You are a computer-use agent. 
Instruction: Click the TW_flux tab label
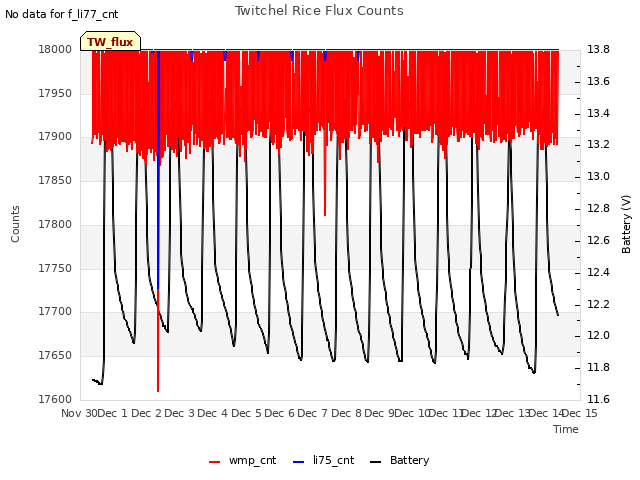110,42
